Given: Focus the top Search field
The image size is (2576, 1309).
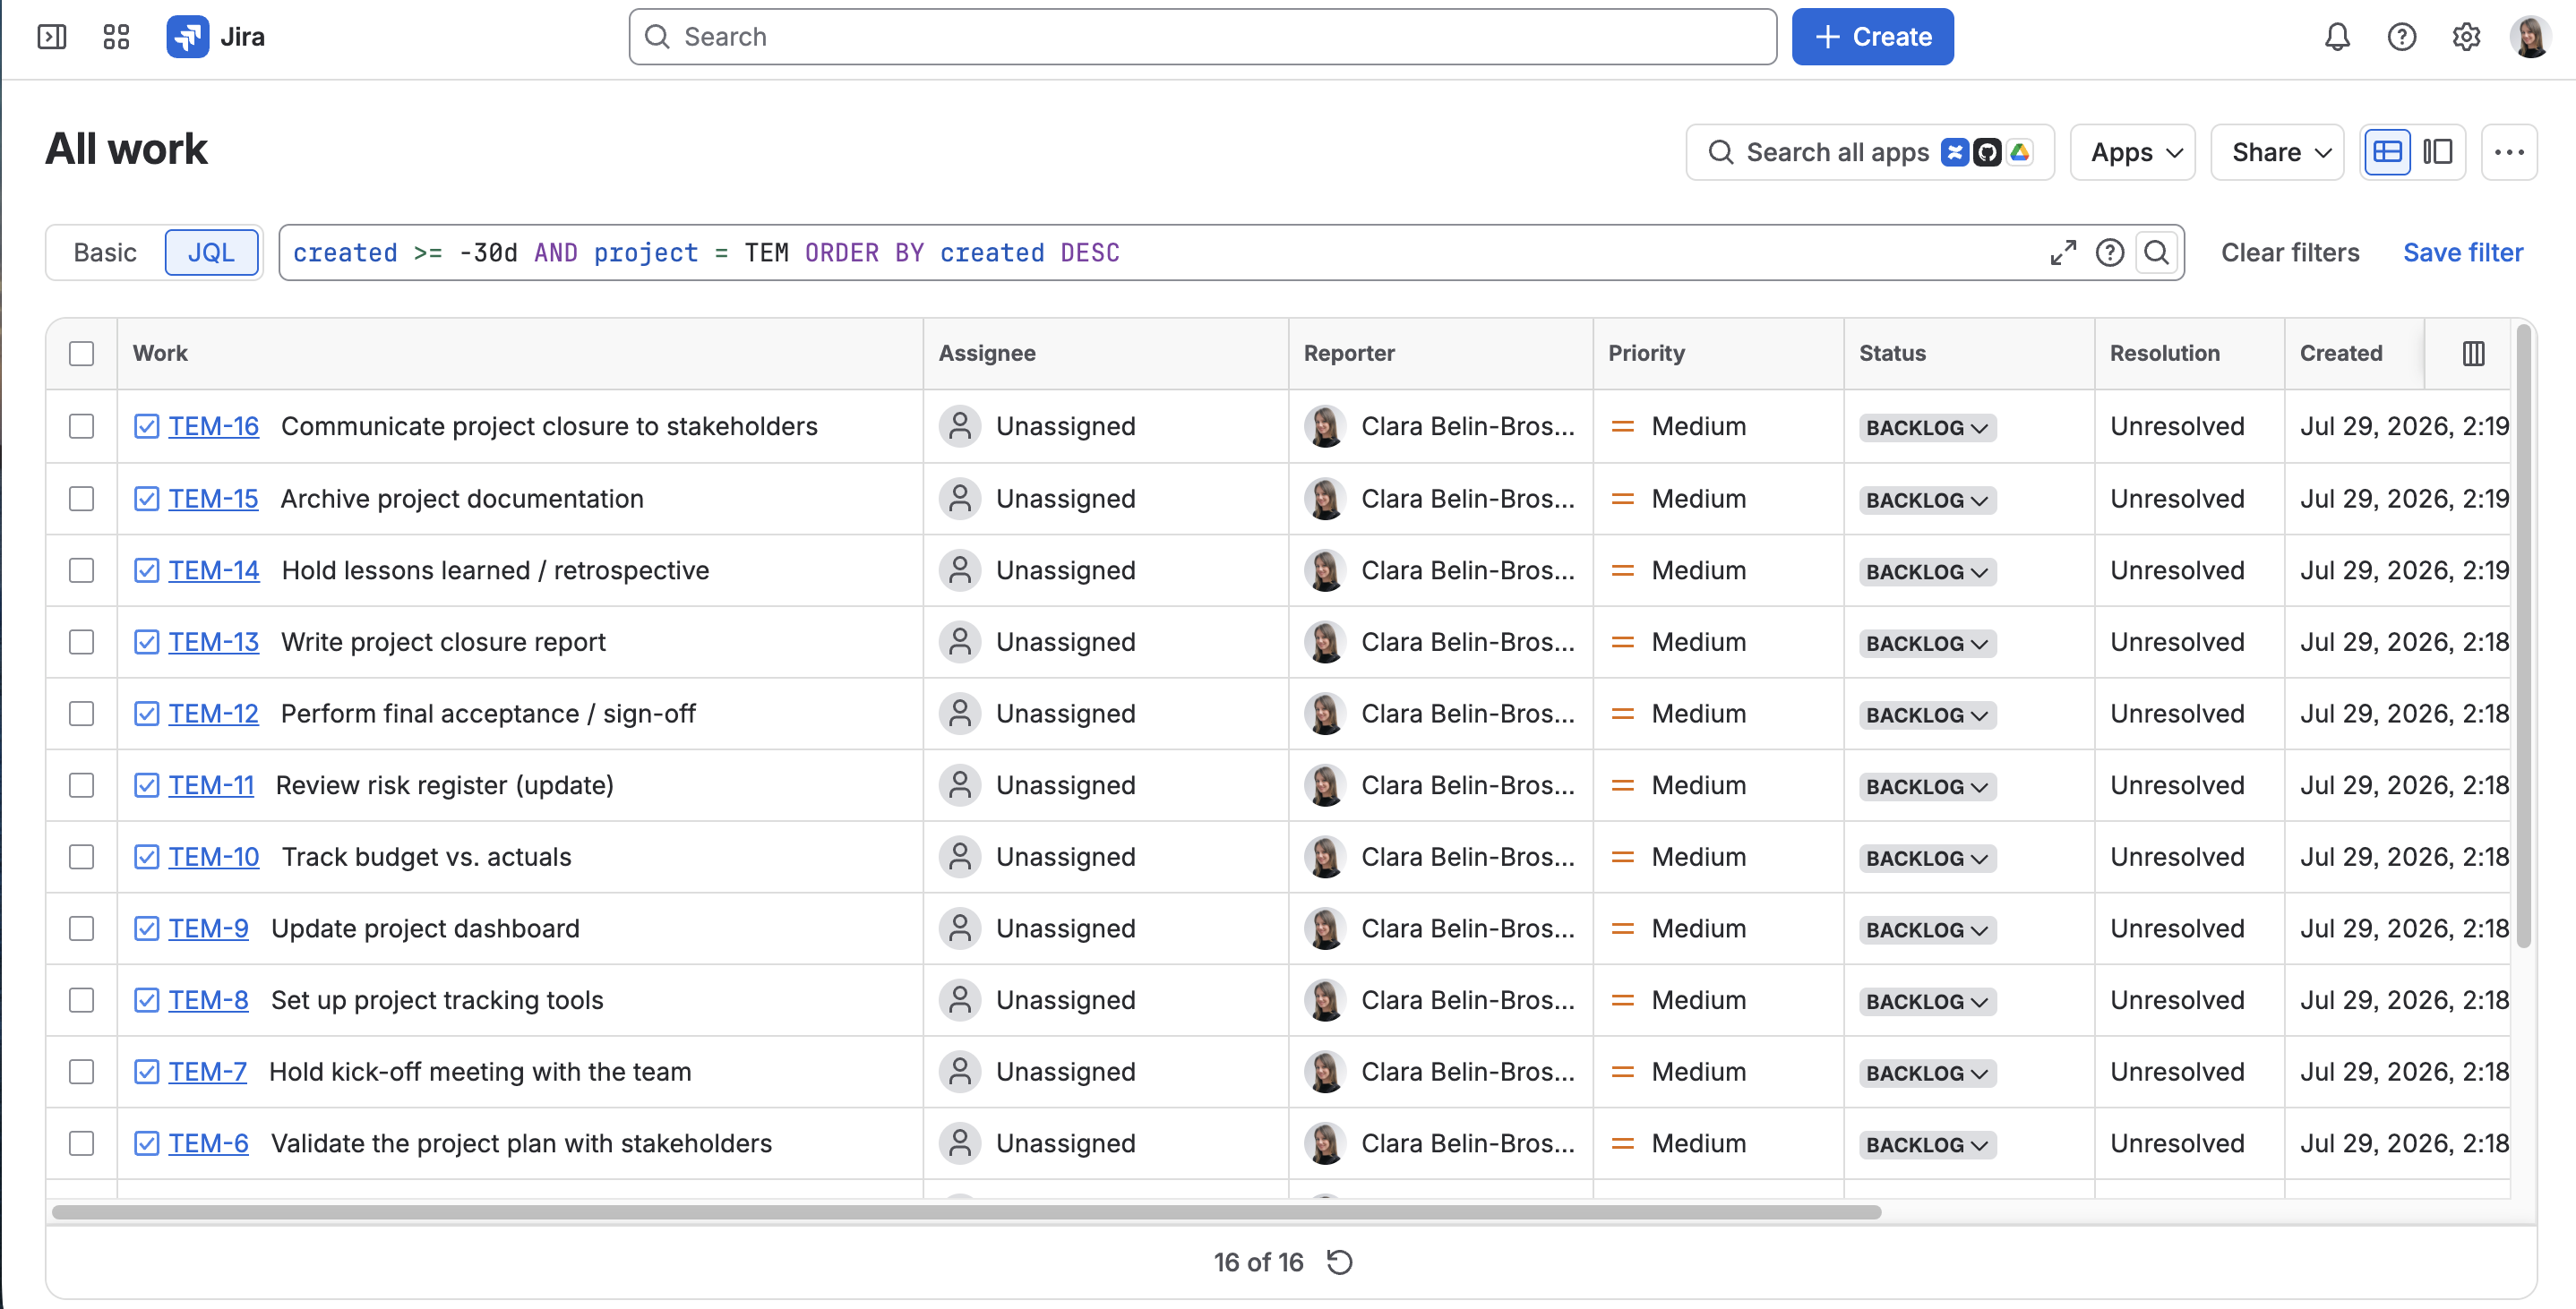Looking at the screenshot, I should point(1202,37).
